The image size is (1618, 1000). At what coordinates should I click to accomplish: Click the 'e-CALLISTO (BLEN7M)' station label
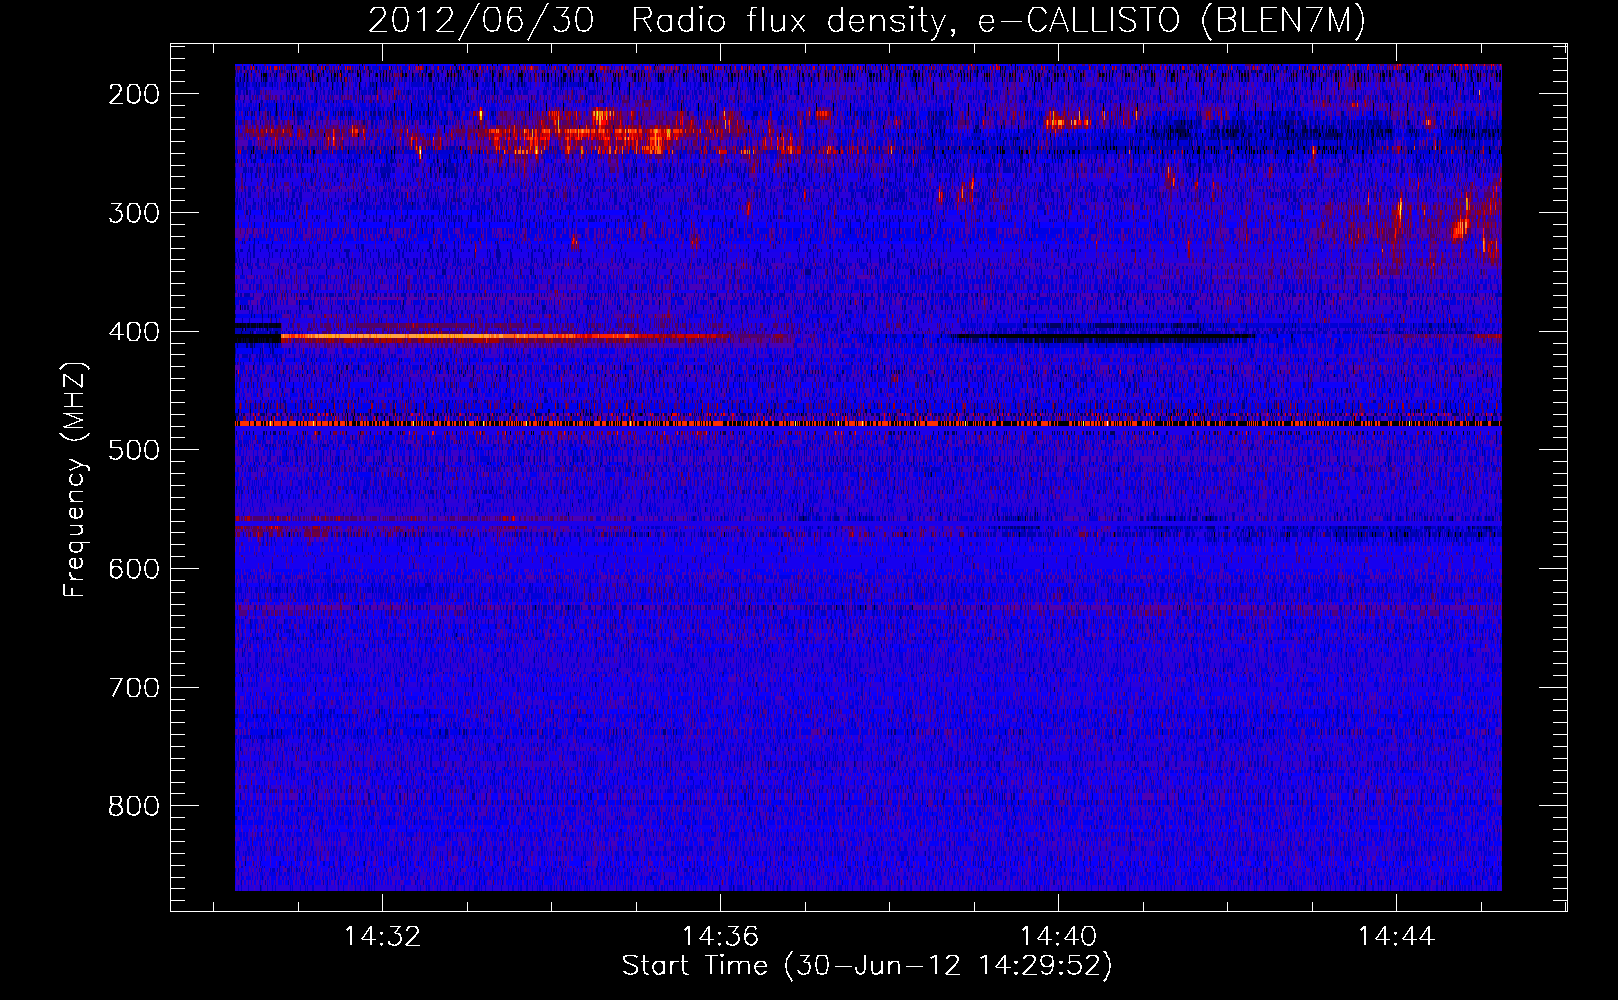(x=1171, y=20)
